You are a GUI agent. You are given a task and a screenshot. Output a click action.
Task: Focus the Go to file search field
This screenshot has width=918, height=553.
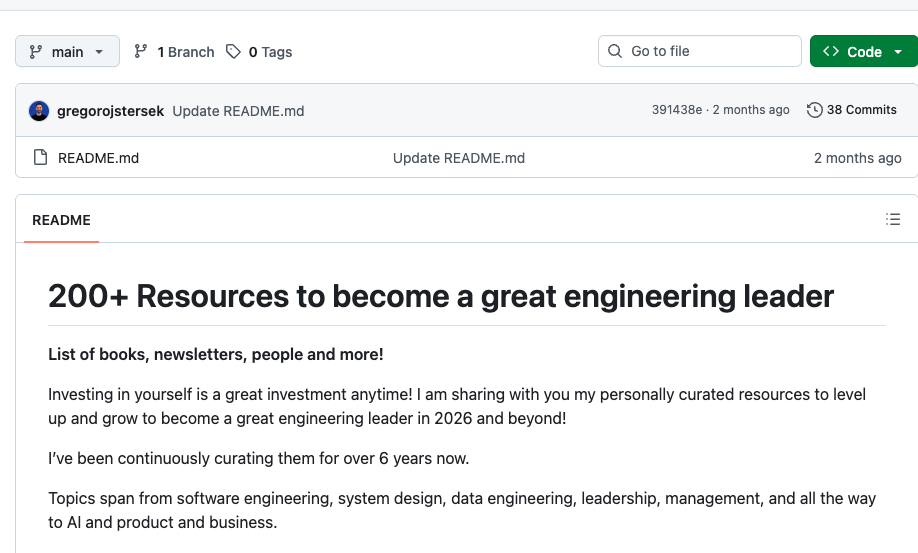(700, 51)
